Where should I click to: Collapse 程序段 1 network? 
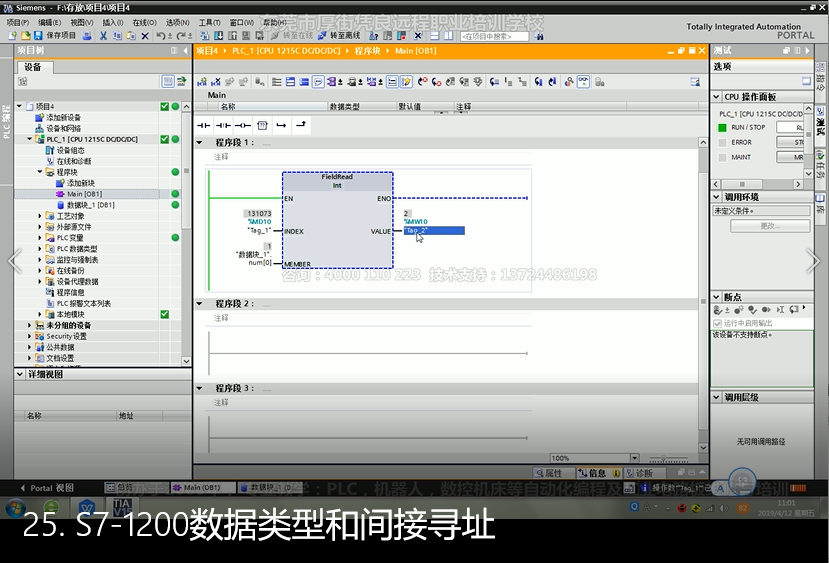pos(200,142)
